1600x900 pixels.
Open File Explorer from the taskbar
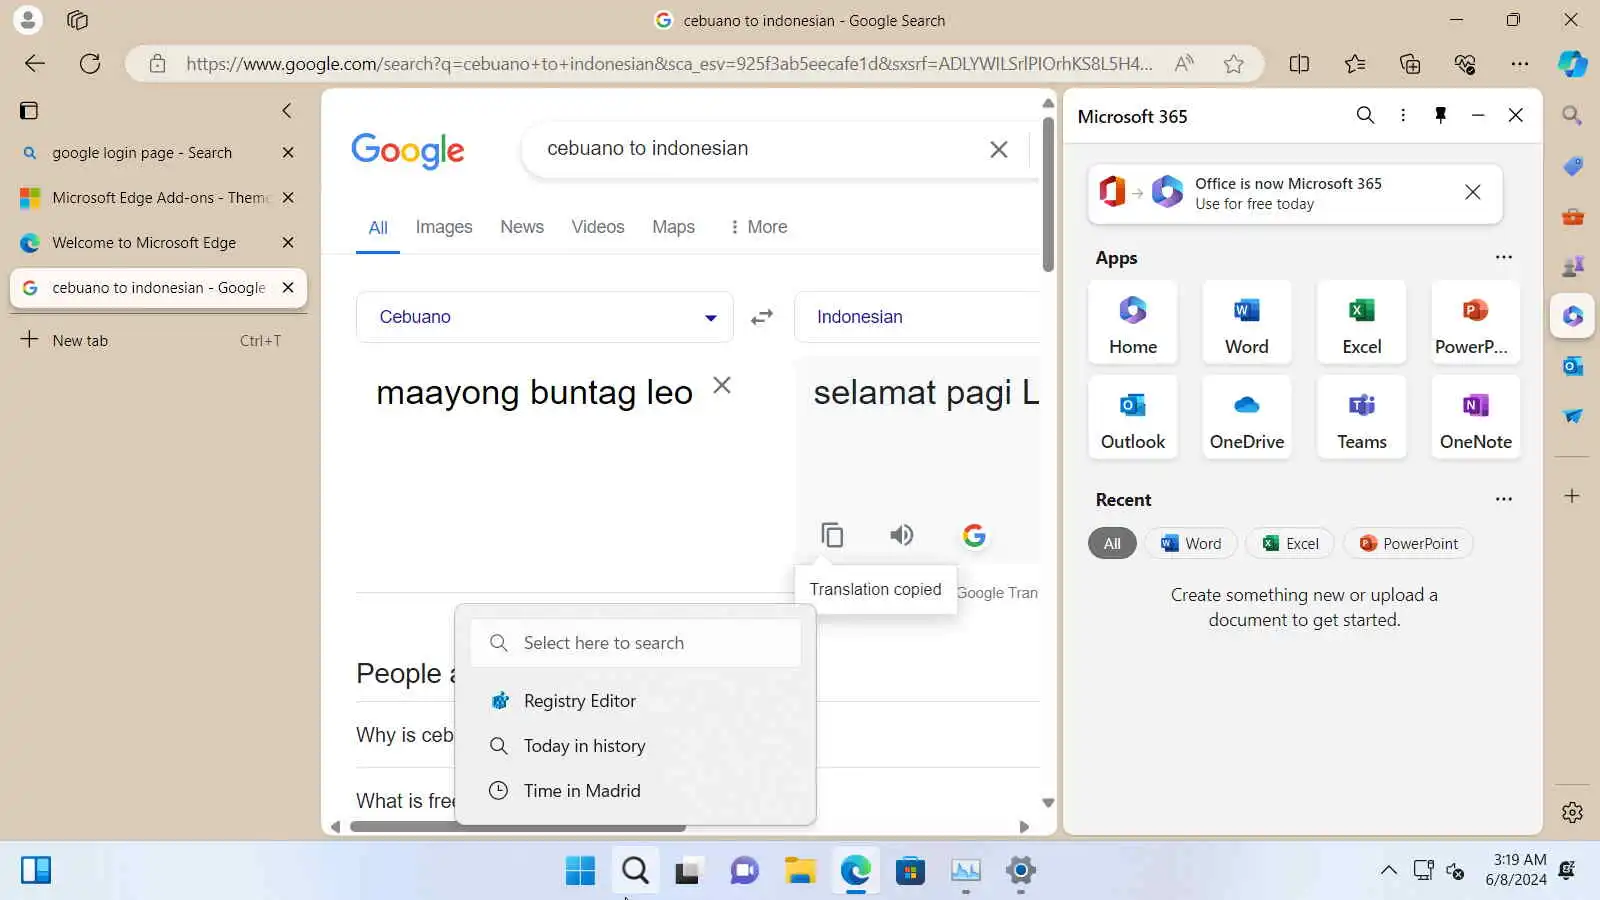[x=800, y=871]
